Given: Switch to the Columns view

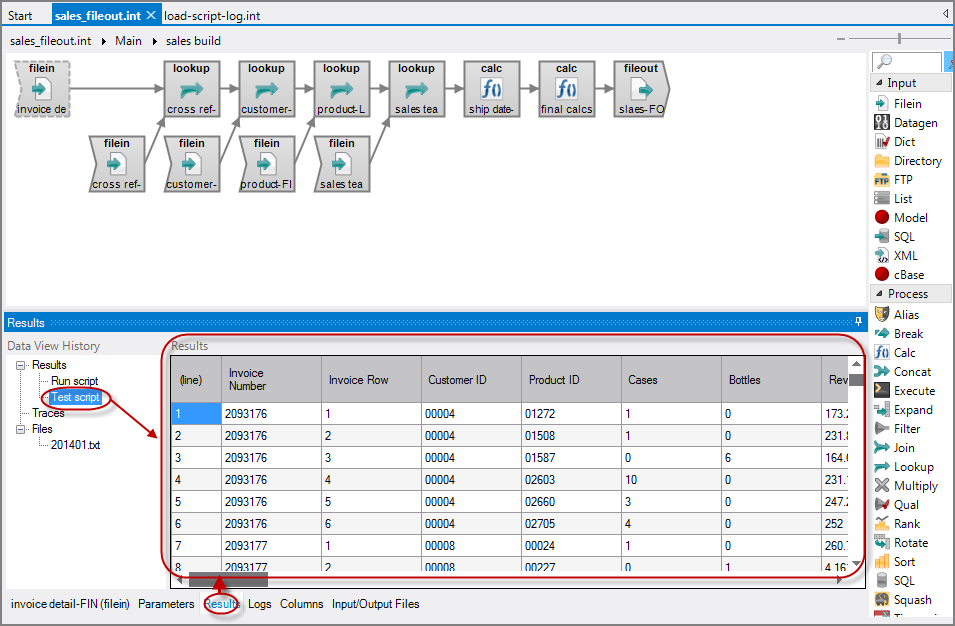Looking at the screenshot, I should pos(301,604).
